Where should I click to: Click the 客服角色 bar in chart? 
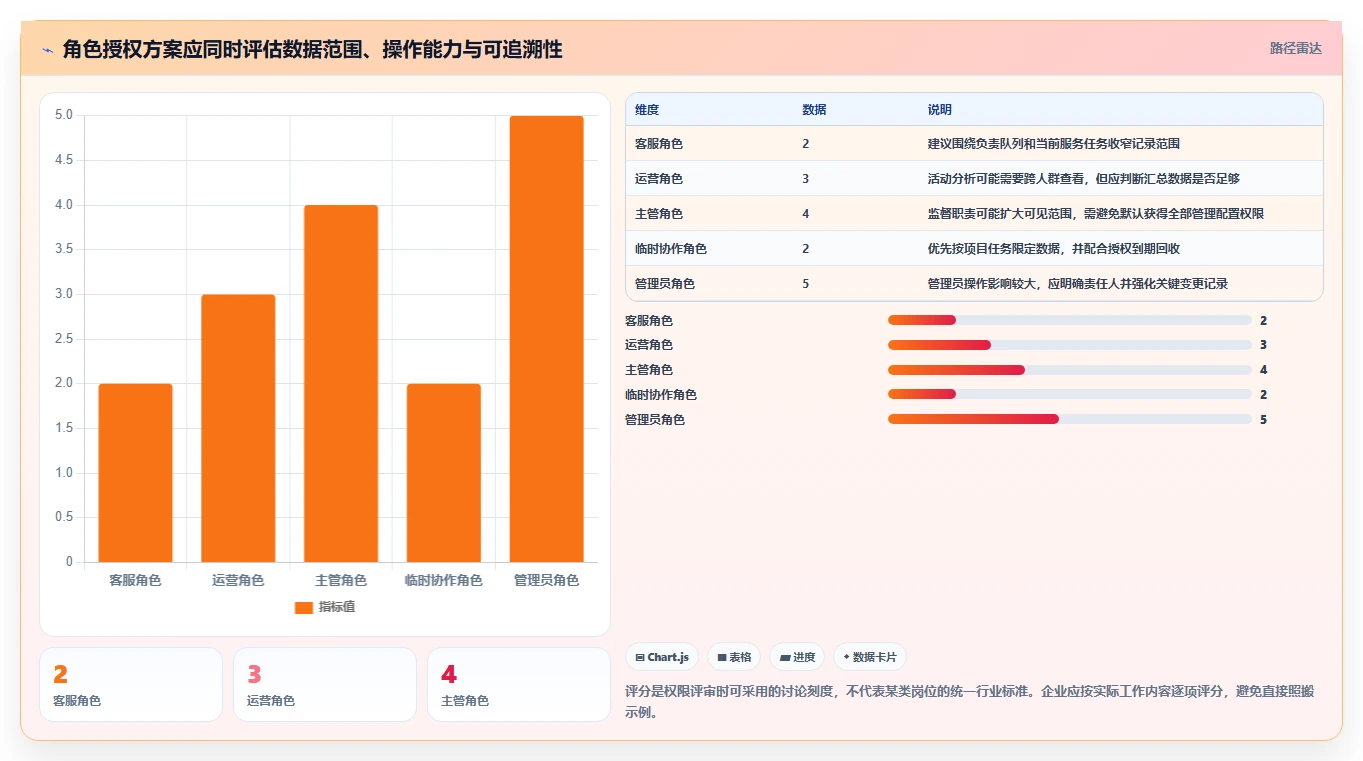(x=135, y=473)
